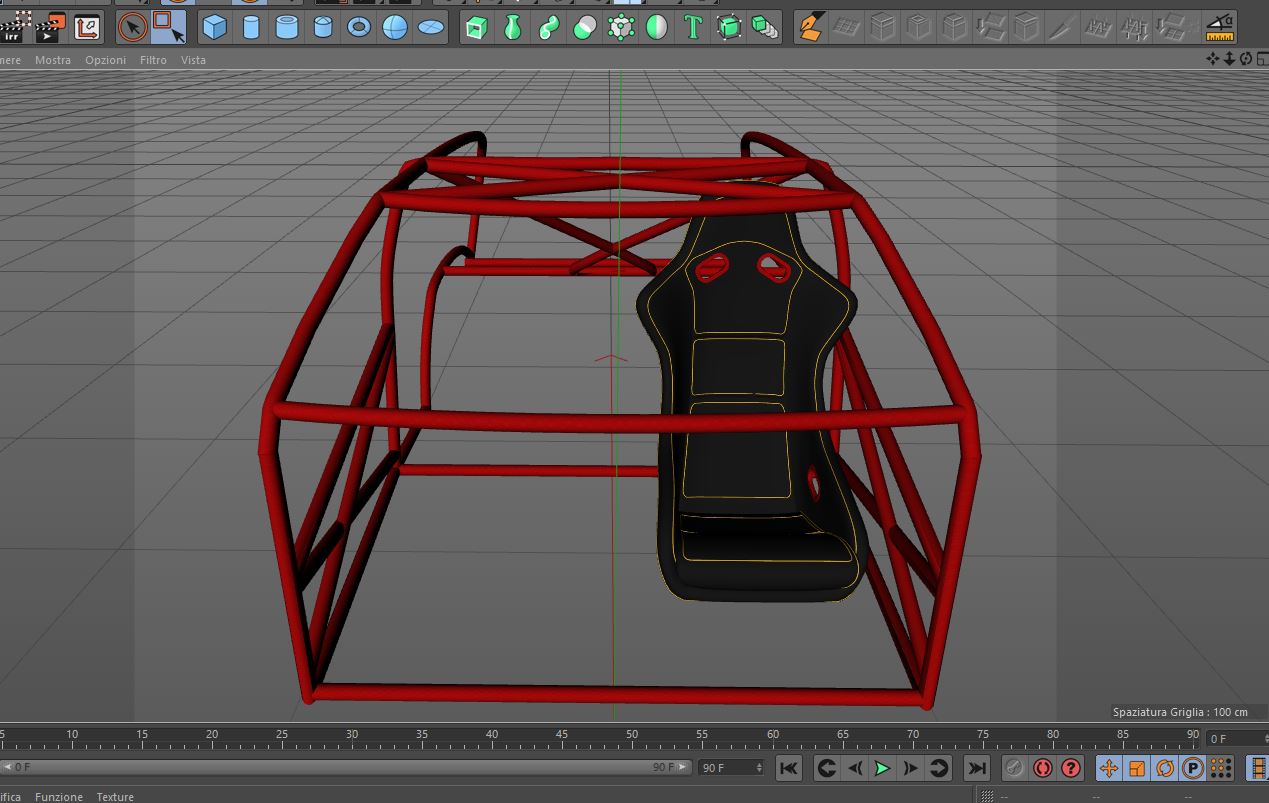Activate the Rectangle Selection tool
1269x803 pixels.
click(x=169, y=27)
